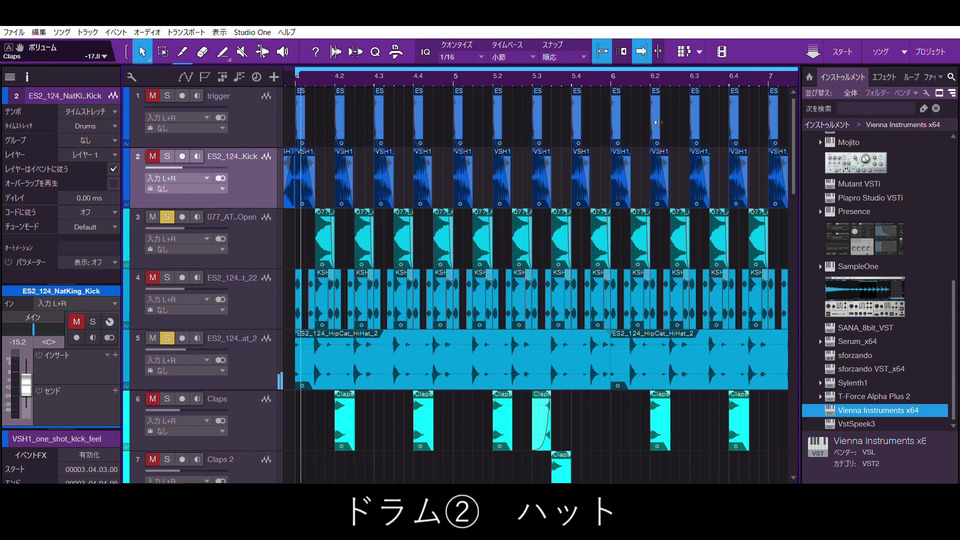The height and width of the screenshot is (540, 960).
Task: Toggle solo on the 077_AT..Open track
Action: point(167,216)
